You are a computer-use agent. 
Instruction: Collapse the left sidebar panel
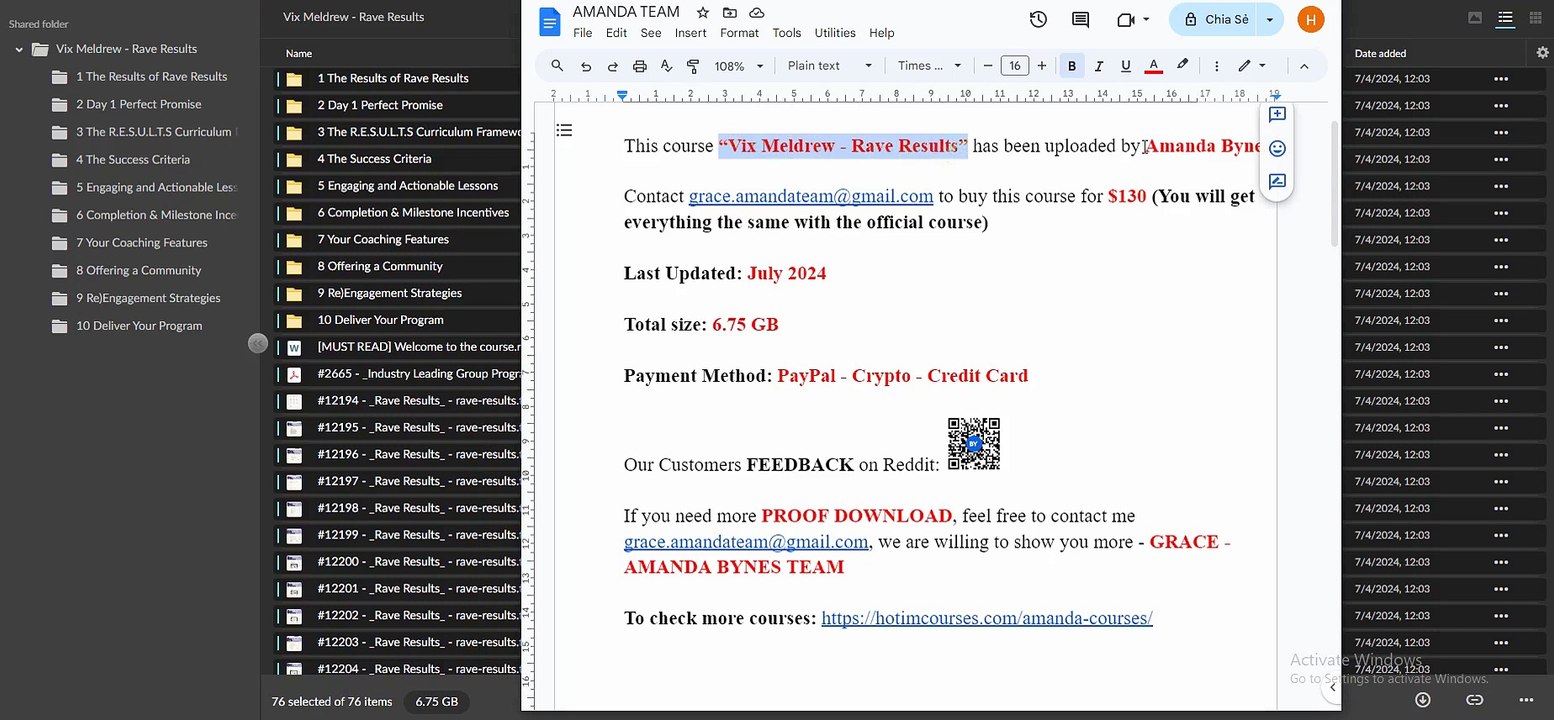coord(257,343)
